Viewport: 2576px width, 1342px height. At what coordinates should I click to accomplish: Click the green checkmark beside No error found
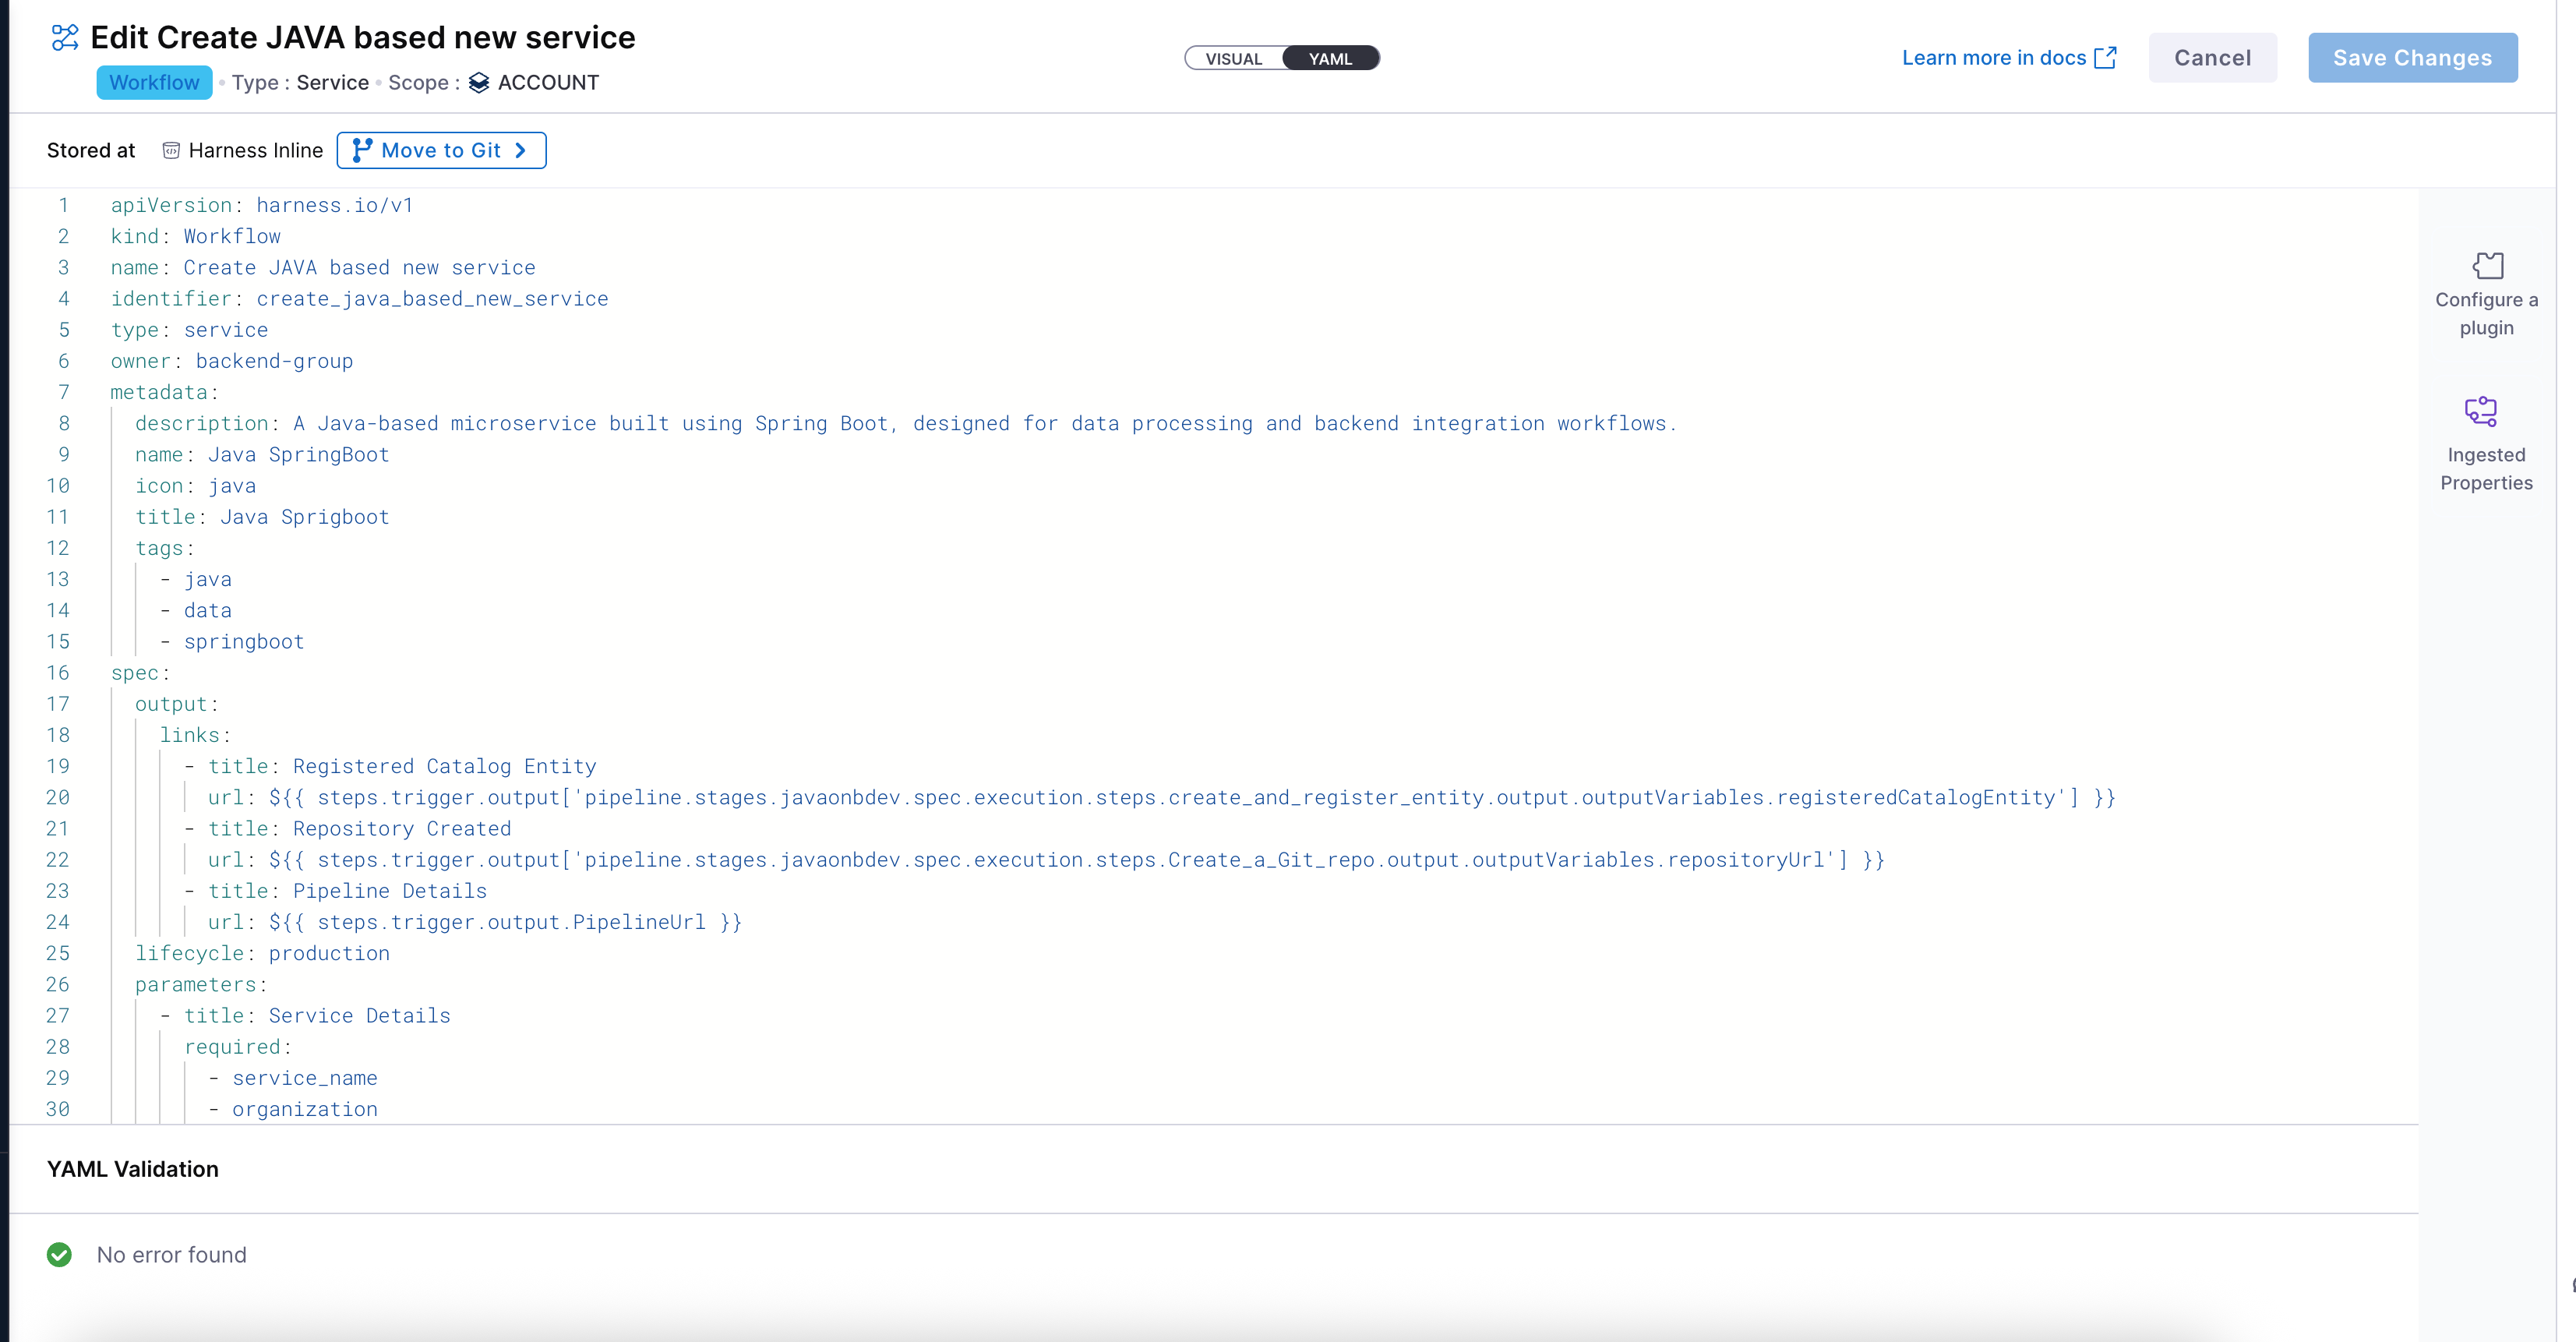click(60, 1255)
